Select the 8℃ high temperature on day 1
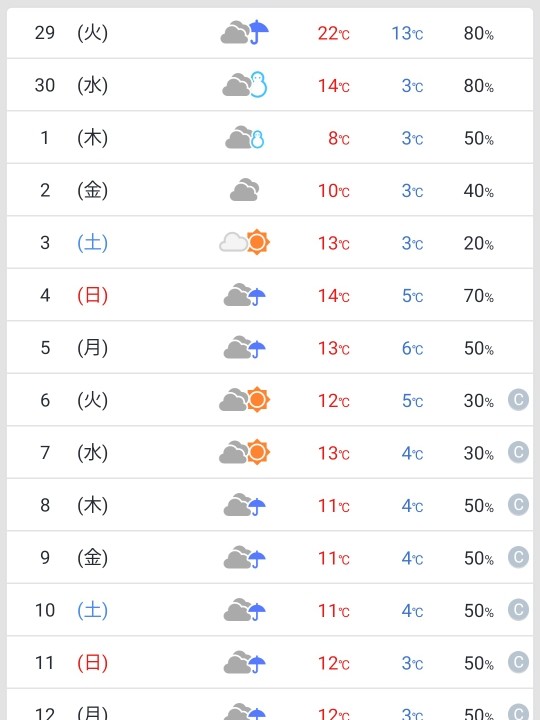 click(339, 138)
